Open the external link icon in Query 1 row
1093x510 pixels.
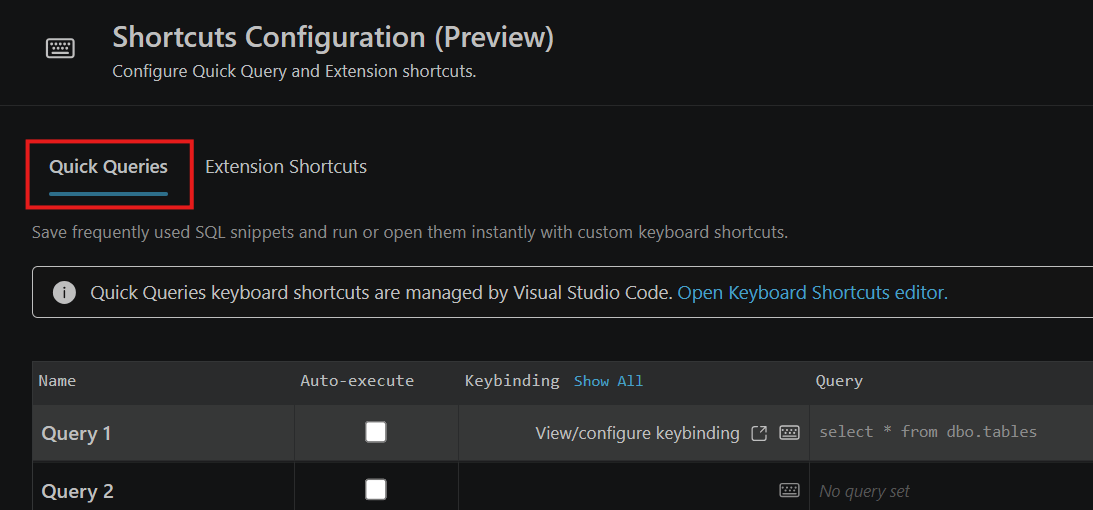759,433
